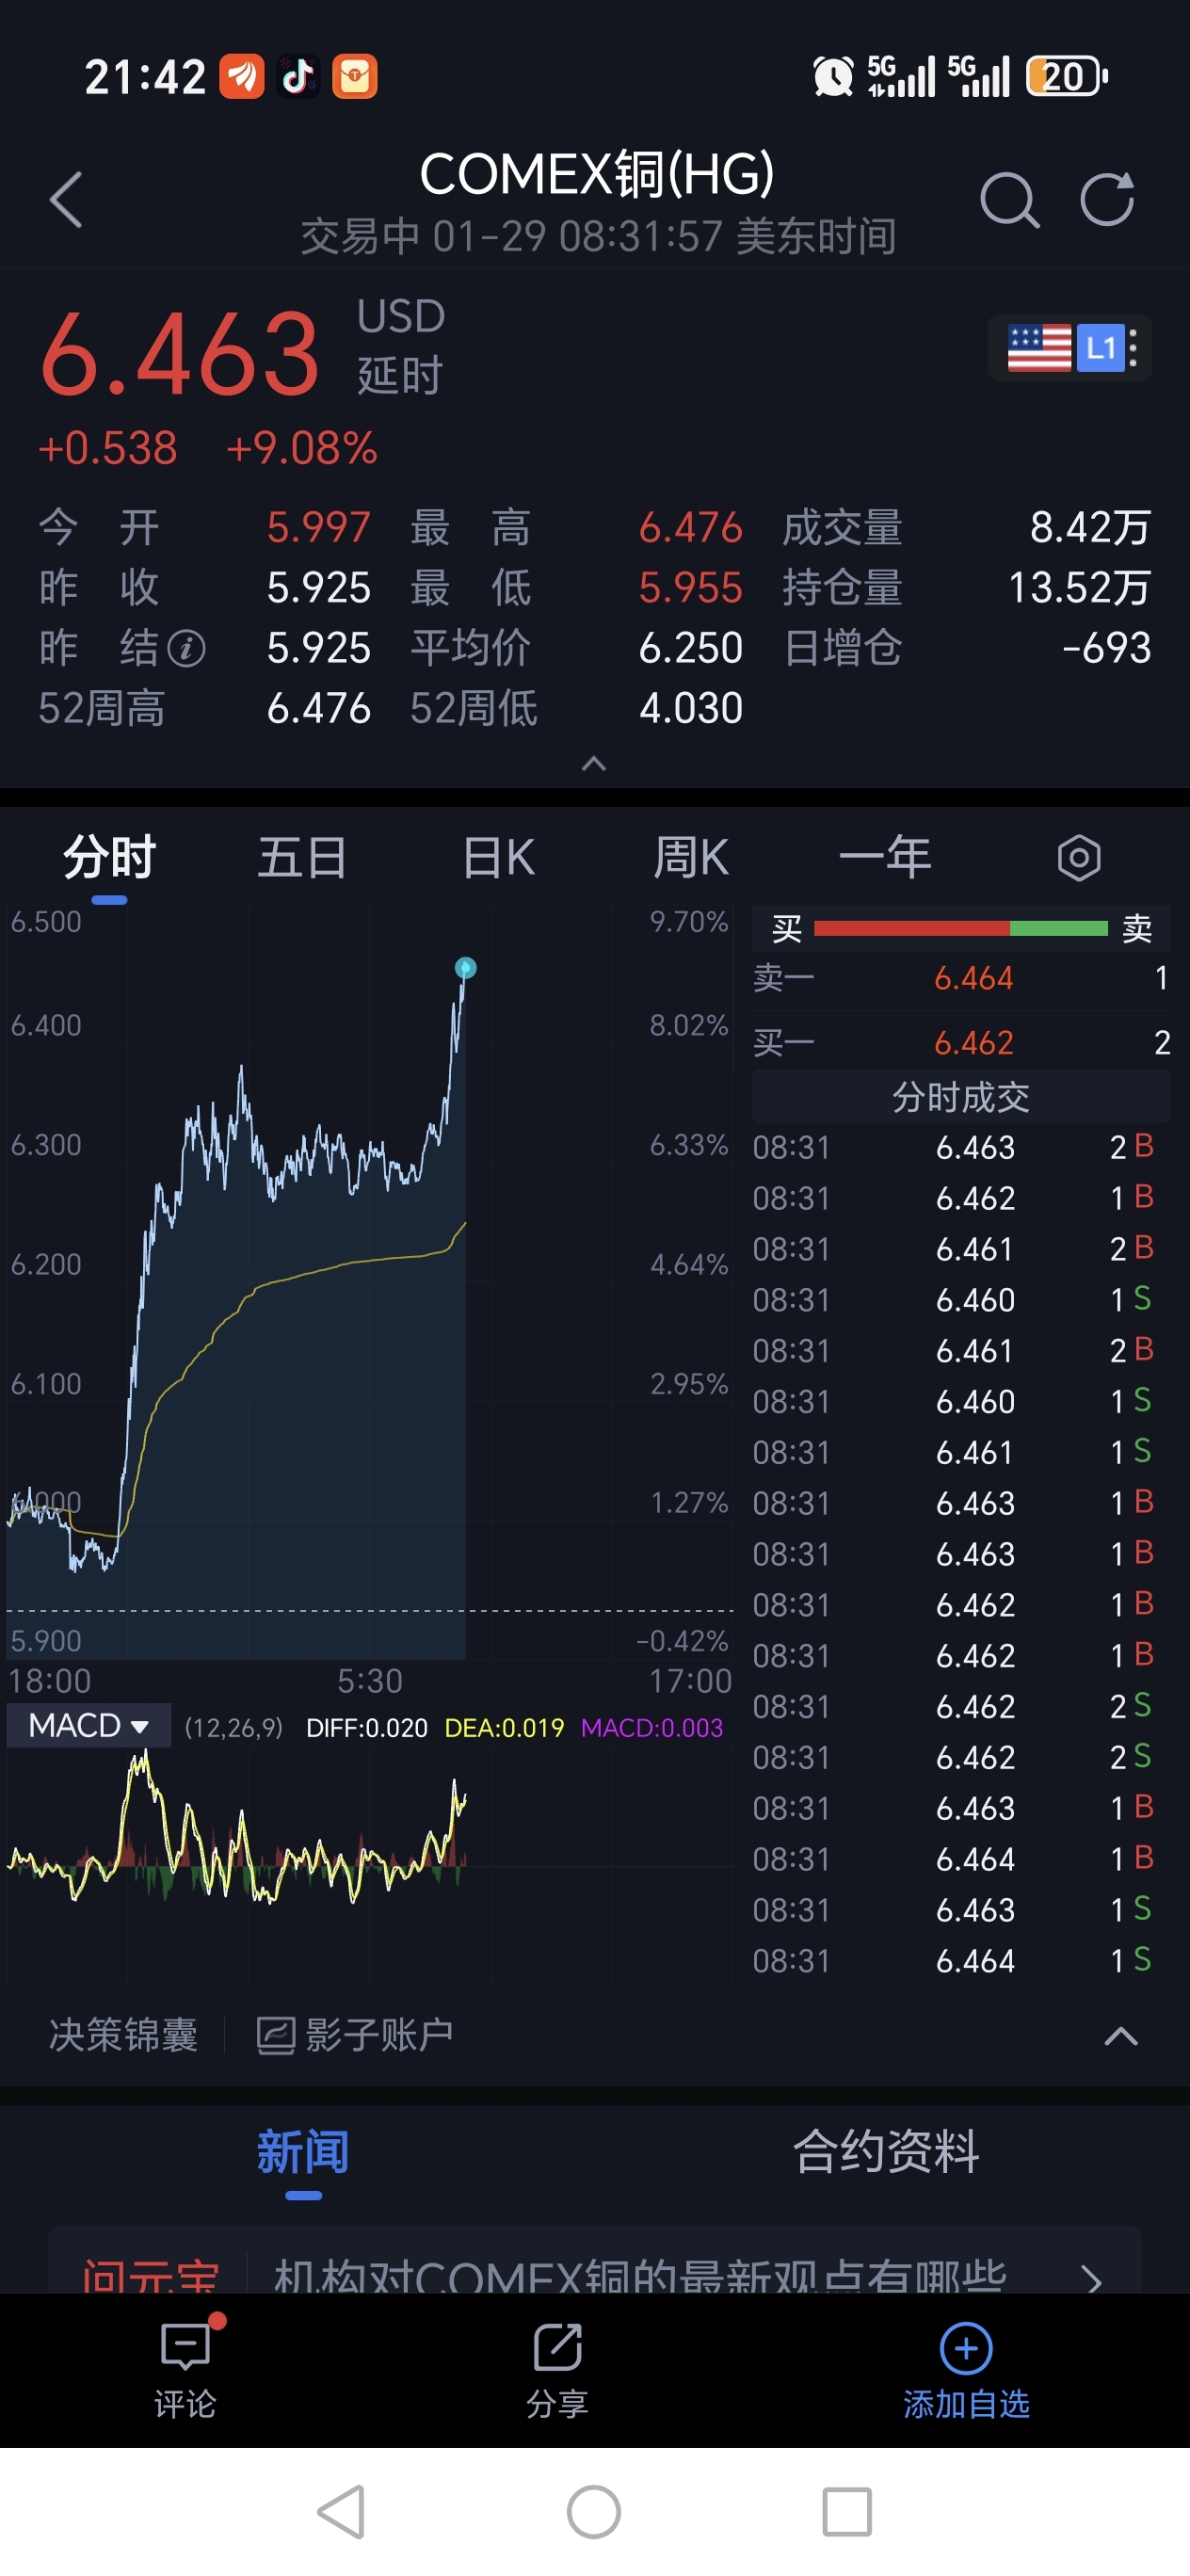Select the 新闻 tab
The width and height of the screenshot is (1190, 2576).
[x=303, y=2152]
